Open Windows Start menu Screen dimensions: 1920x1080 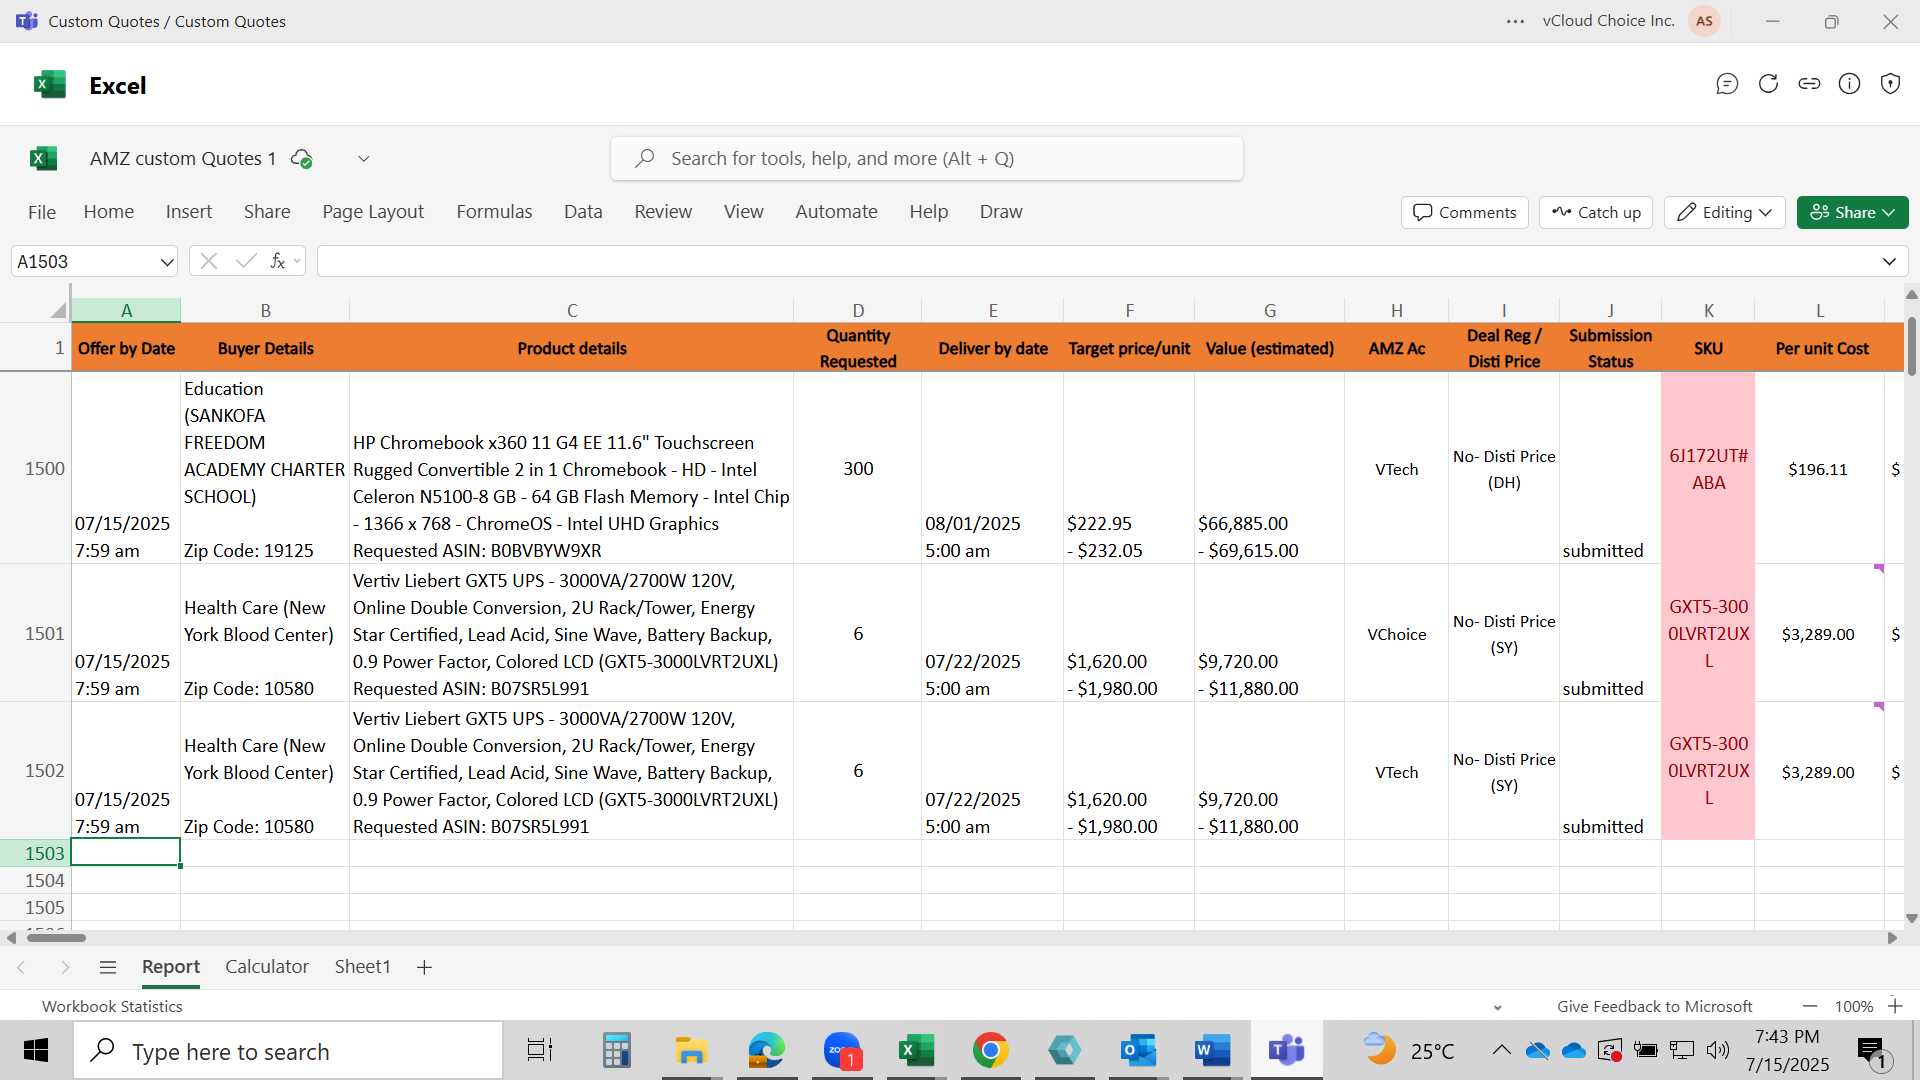click(x=36, y=1051)
